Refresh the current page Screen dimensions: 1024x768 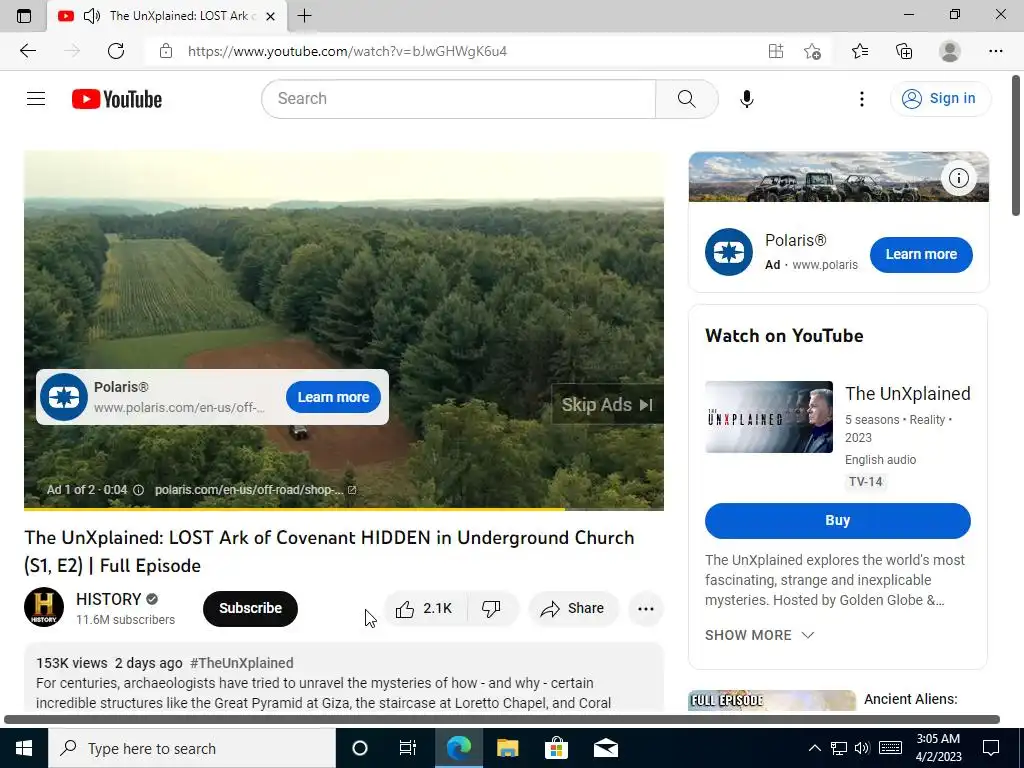click(x=116, y=51)
